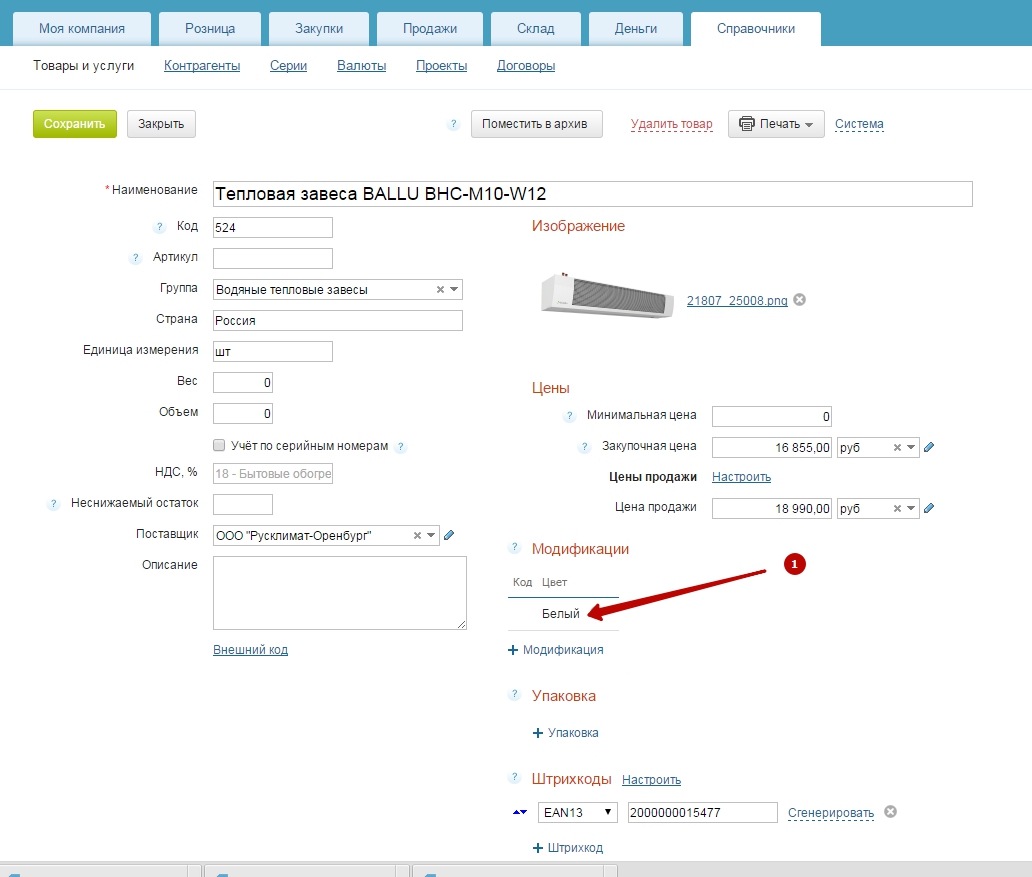The height and width of the screenshot is (877, 1032).
Task: Click help icon for Закупочная цена
Action: 584,446
